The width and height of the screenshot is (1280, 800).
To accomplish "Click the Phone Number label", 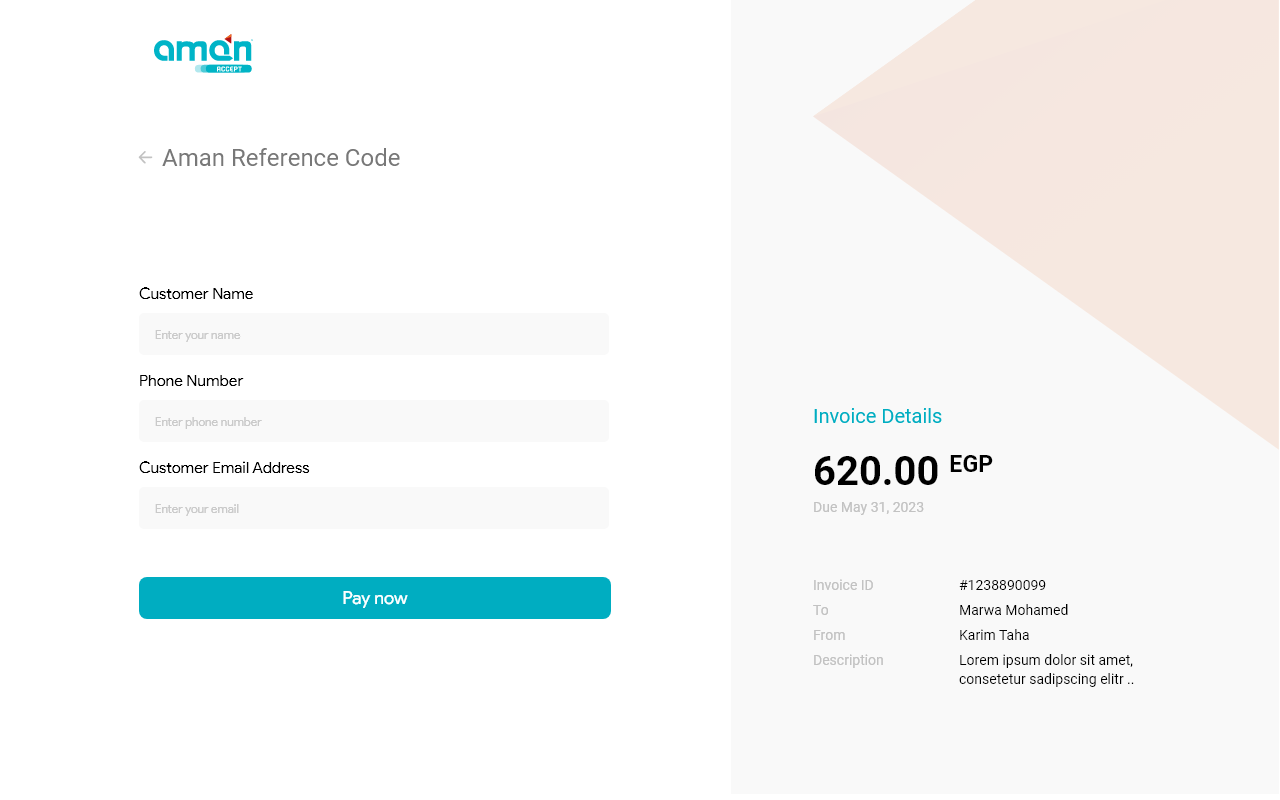I will (191, 381).
